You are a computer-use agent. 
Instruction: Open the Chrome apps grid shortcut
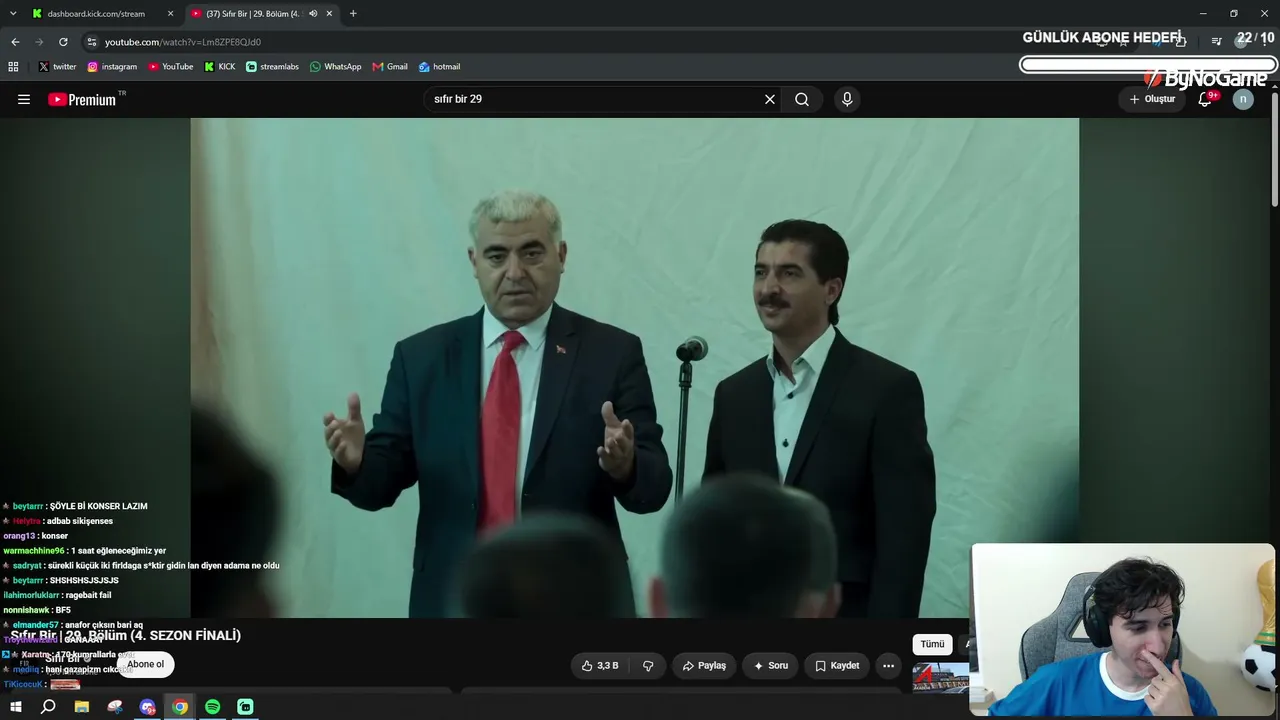coord(13,67)
